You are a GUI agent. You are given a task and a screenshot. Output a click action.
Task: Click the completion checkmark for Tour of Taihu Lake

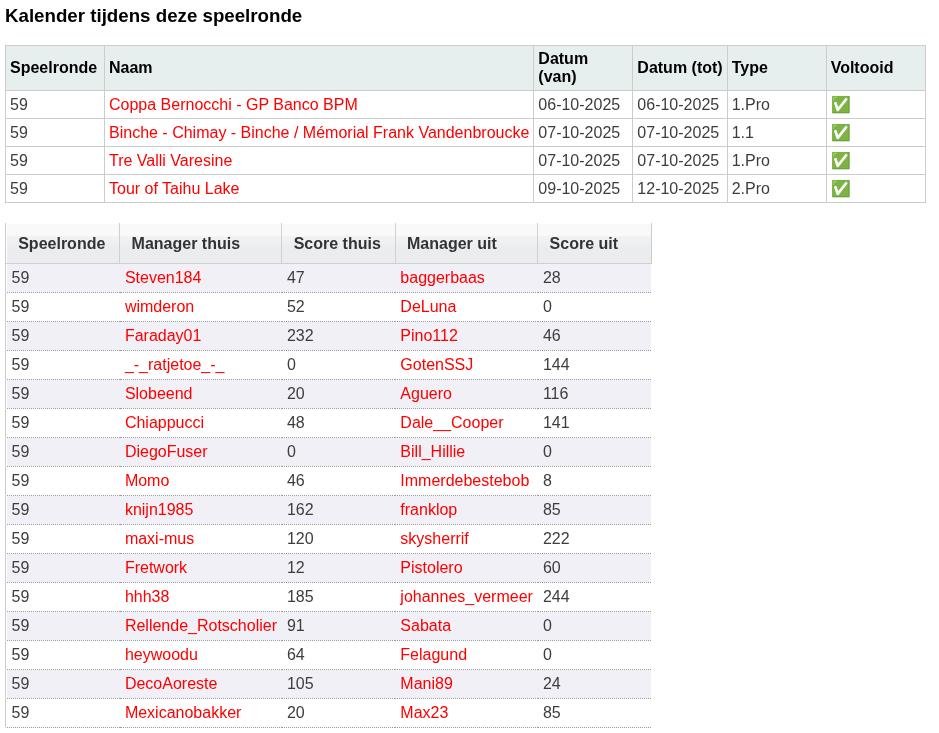841,188
